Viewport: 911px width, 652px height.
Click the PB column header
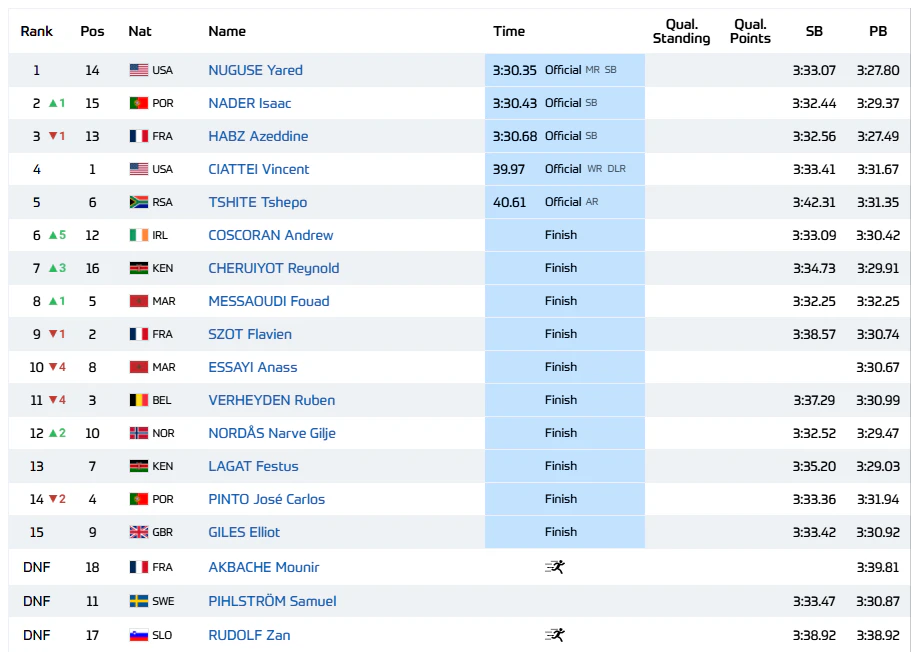click(x=878, y=31)
